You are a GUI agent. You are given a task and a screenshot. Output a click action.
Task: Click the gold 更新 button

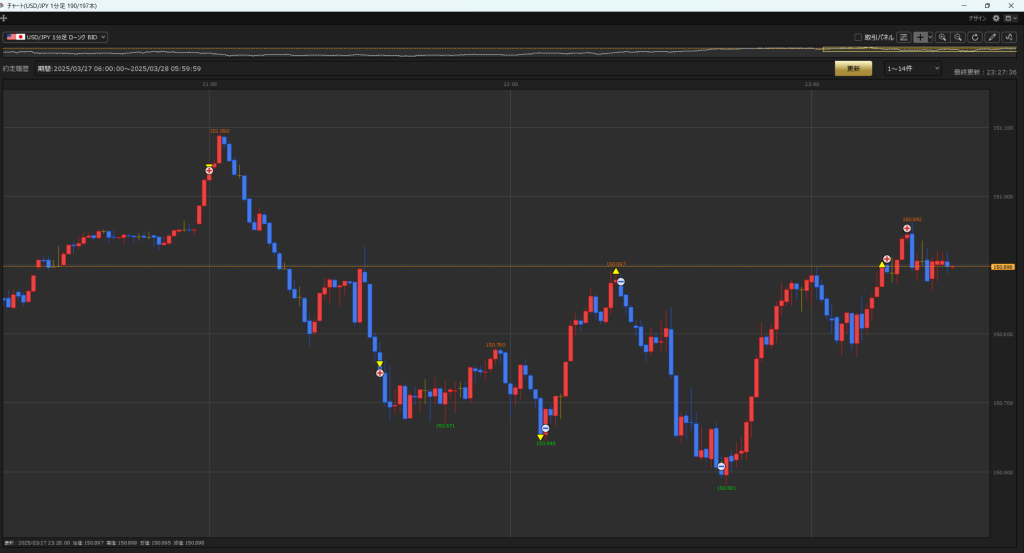(853, 68)
